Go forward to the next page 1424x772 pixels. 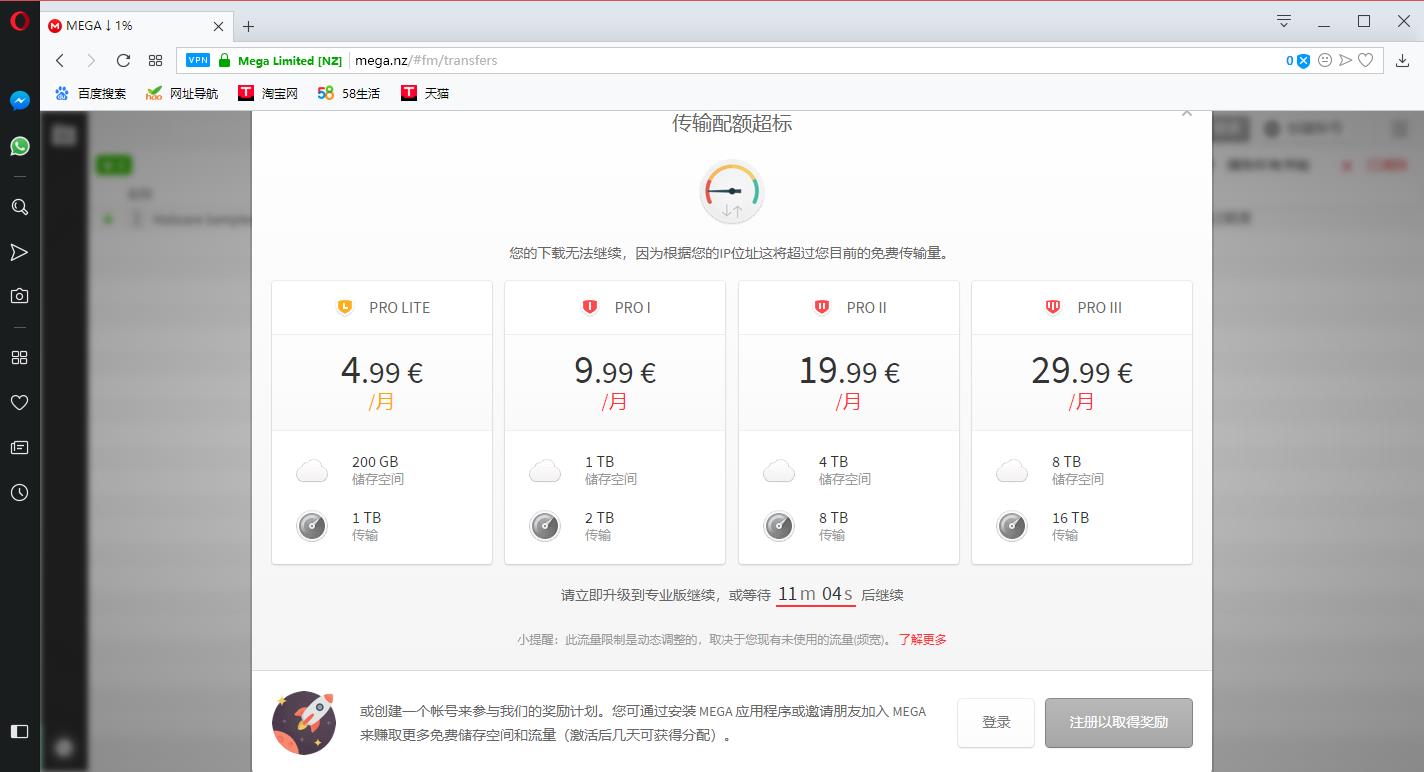(91, 60)
